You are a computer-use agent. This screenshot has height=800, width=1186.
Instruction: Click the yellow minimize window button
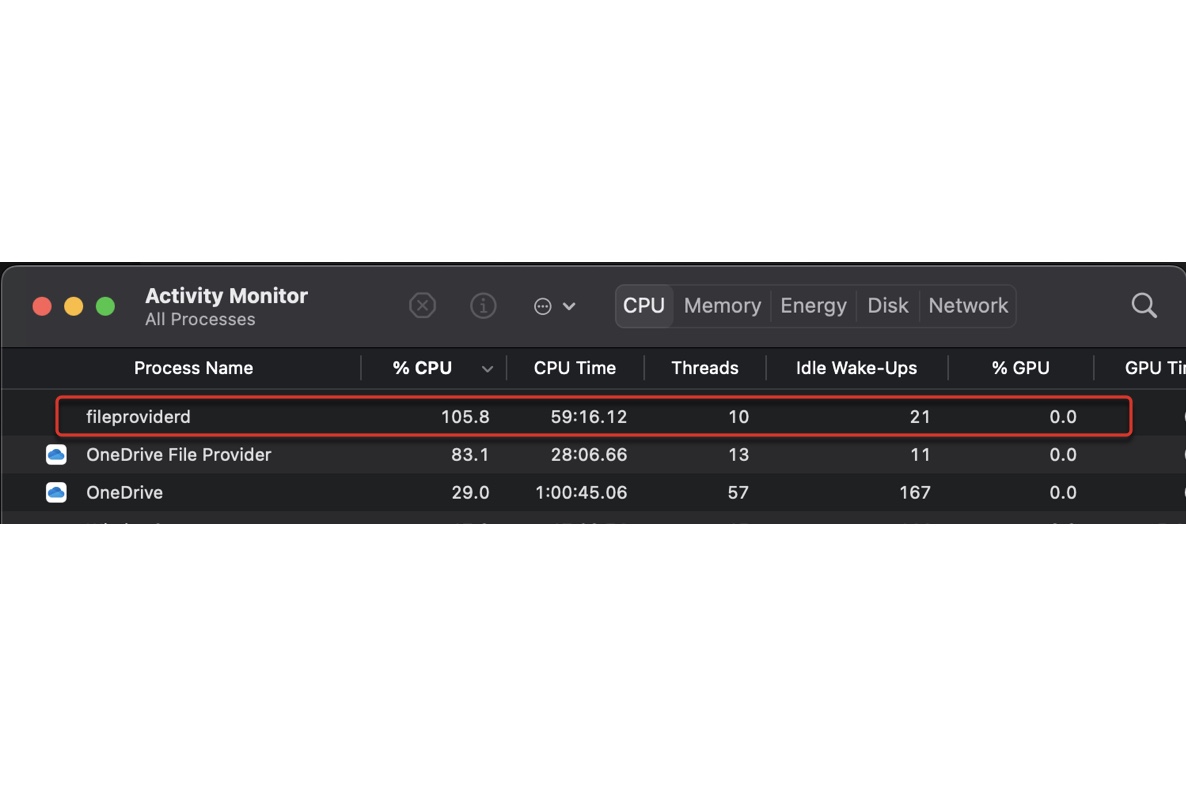click(x=74, y=306)
